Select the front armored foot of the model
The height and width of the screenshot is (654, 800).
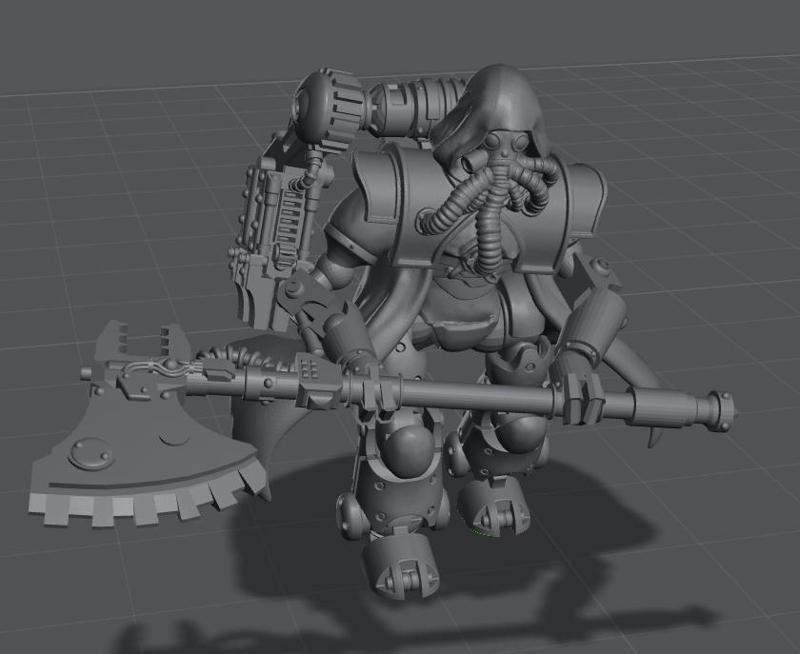coord(403,565)
